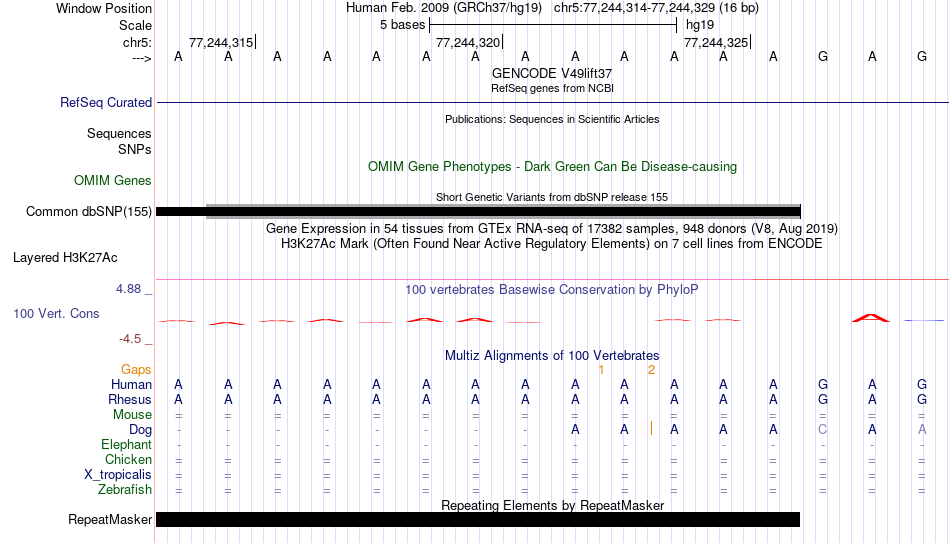This screenshot has height=543, width=950.
Task: Click the GENCODE V49lift37 track title
Action: (x=552, y=73)
